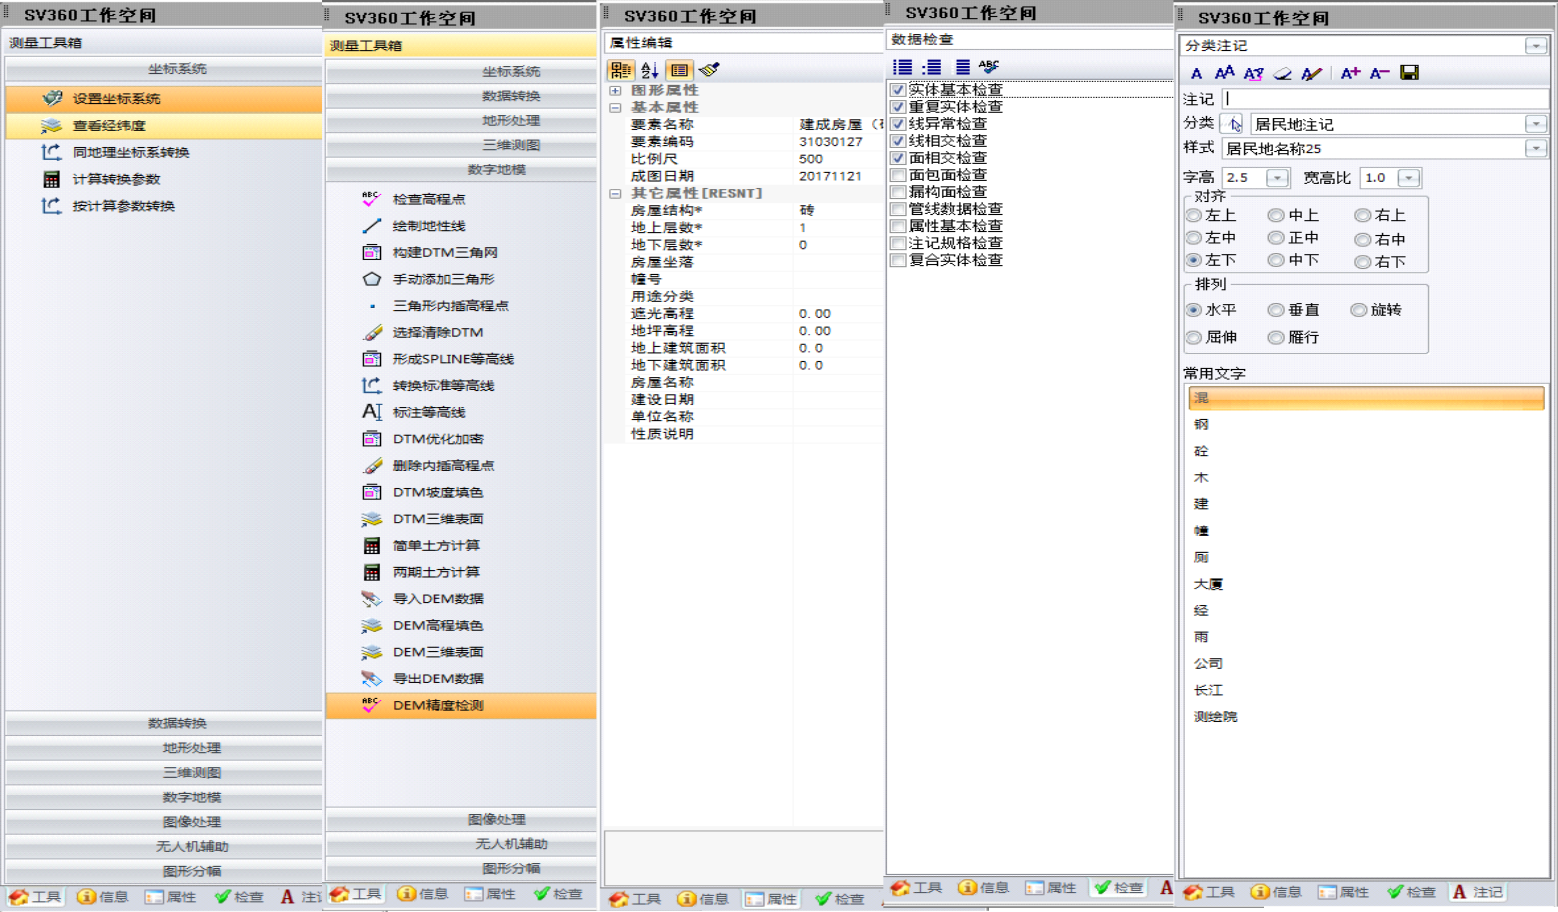Screen dimensions: 1558x912
Task: Click the 设置坐标系统 globe icon
Action: pyautogui.click(x=52, y=98)
